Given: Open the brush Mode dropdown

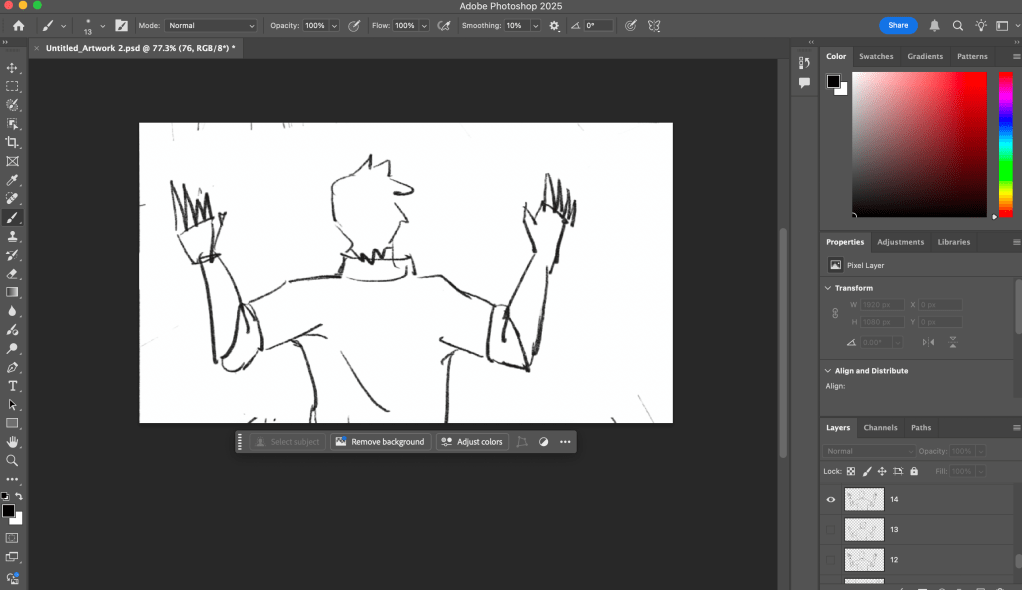Looking at the screenshot, I should coord(210,25).
